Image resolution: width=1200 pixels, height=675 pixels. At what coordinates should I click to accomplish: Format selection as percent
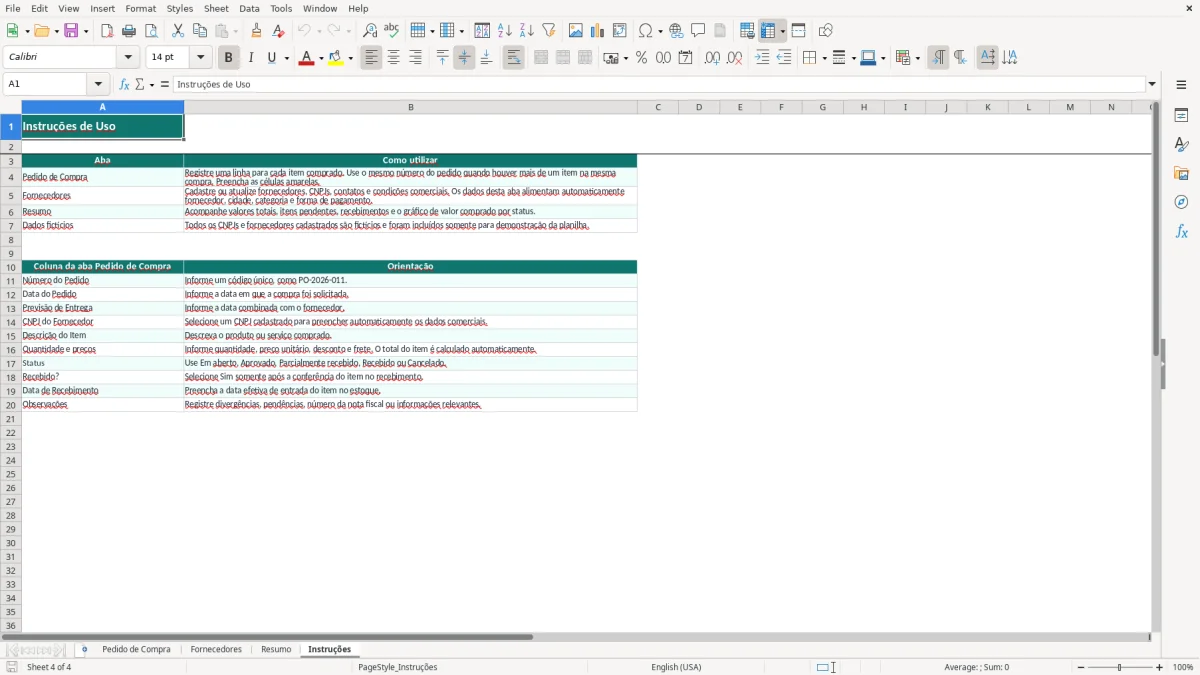(x=641, y=58)
